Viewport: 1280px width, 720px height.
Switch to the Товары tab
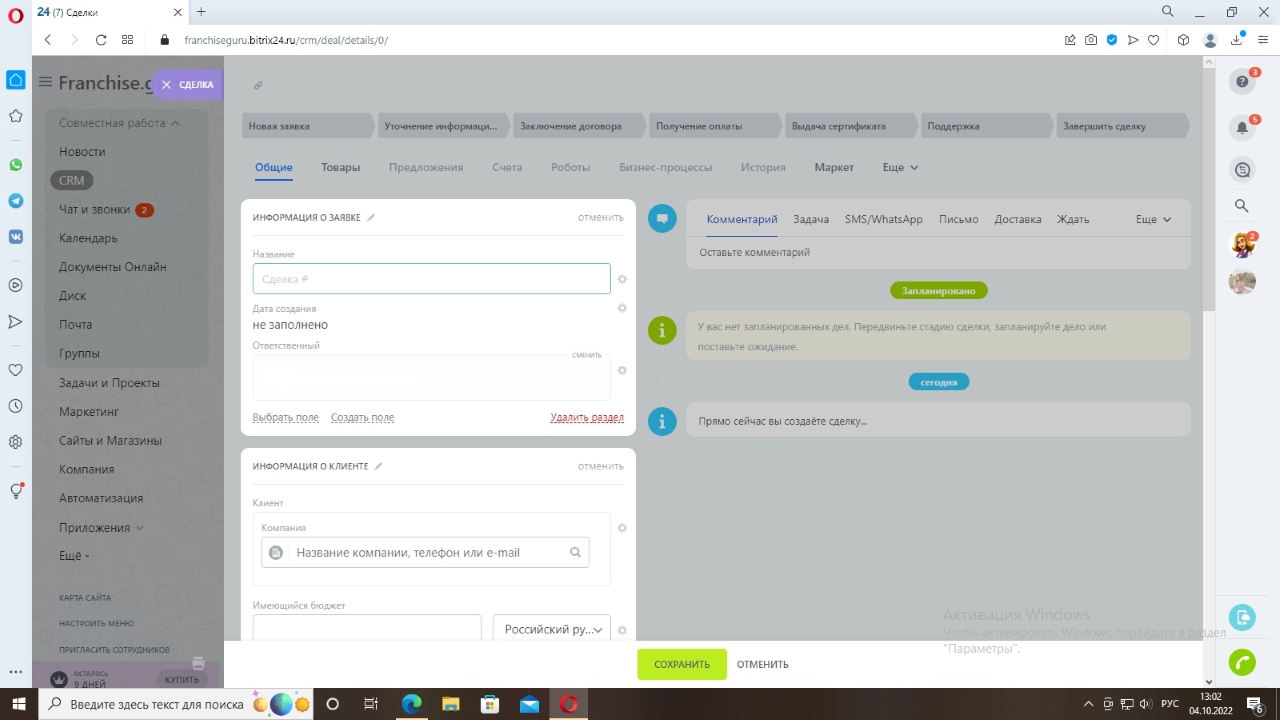click(340, 168)
